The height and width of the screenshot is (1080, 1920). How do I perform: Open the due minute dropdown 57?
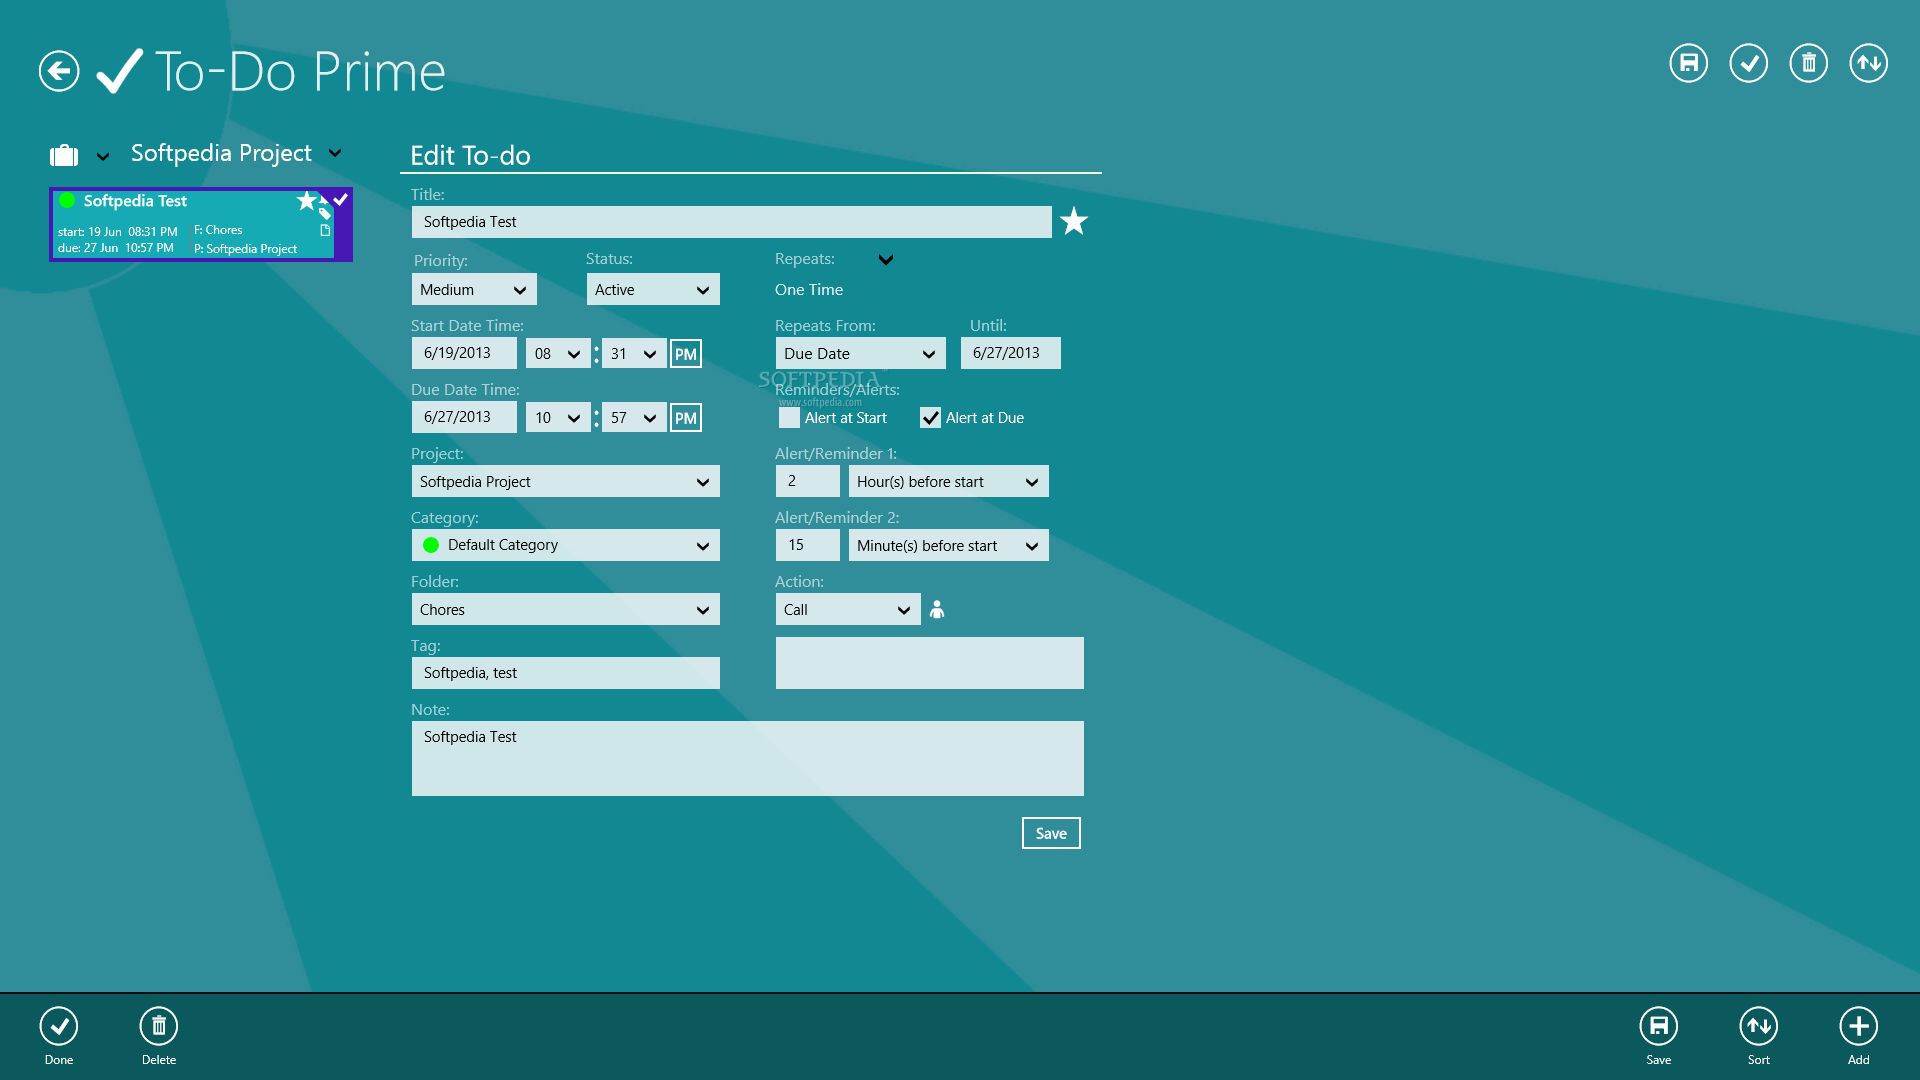pyautogui.click(x=634, y=418)
